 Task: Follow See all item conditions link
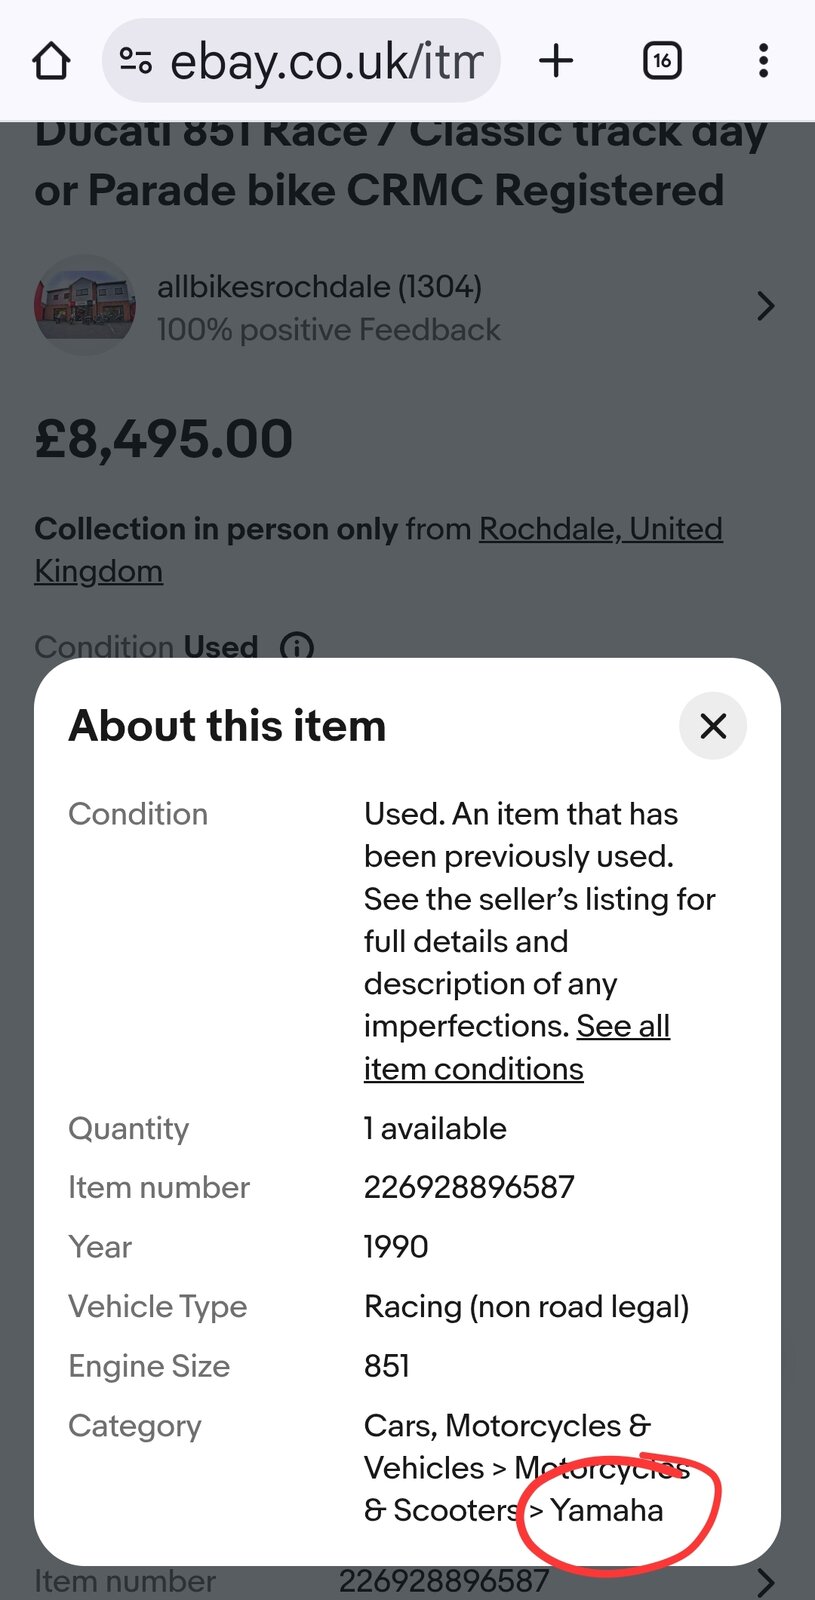516,1048
